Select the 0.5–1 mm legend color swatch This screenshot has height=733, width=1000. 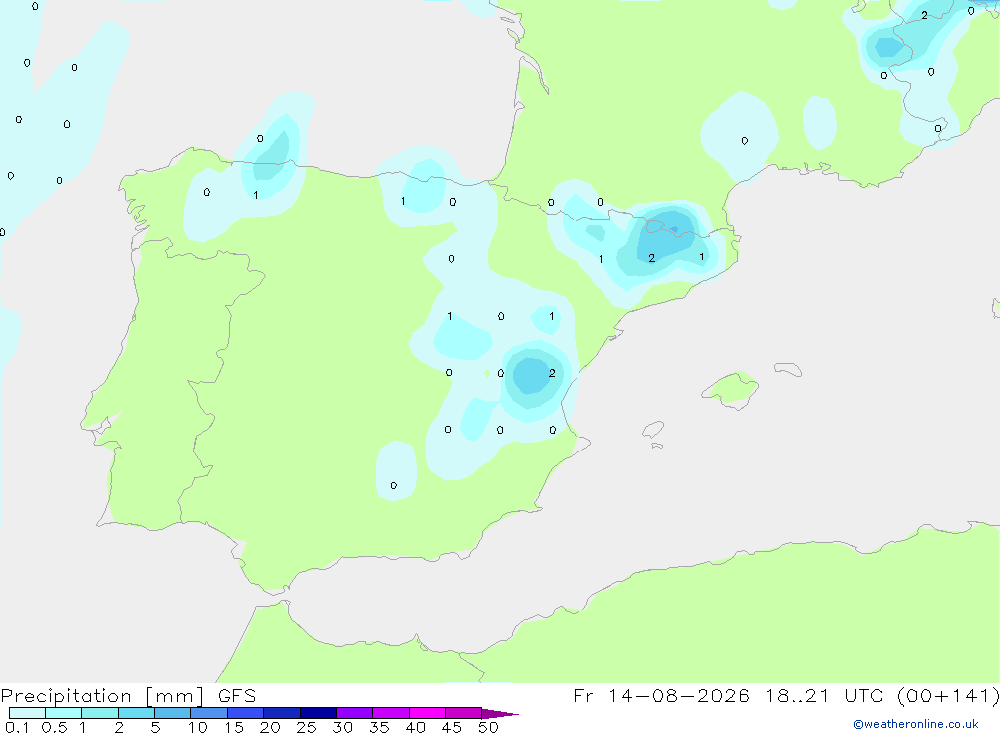click(x=64, y=713)
